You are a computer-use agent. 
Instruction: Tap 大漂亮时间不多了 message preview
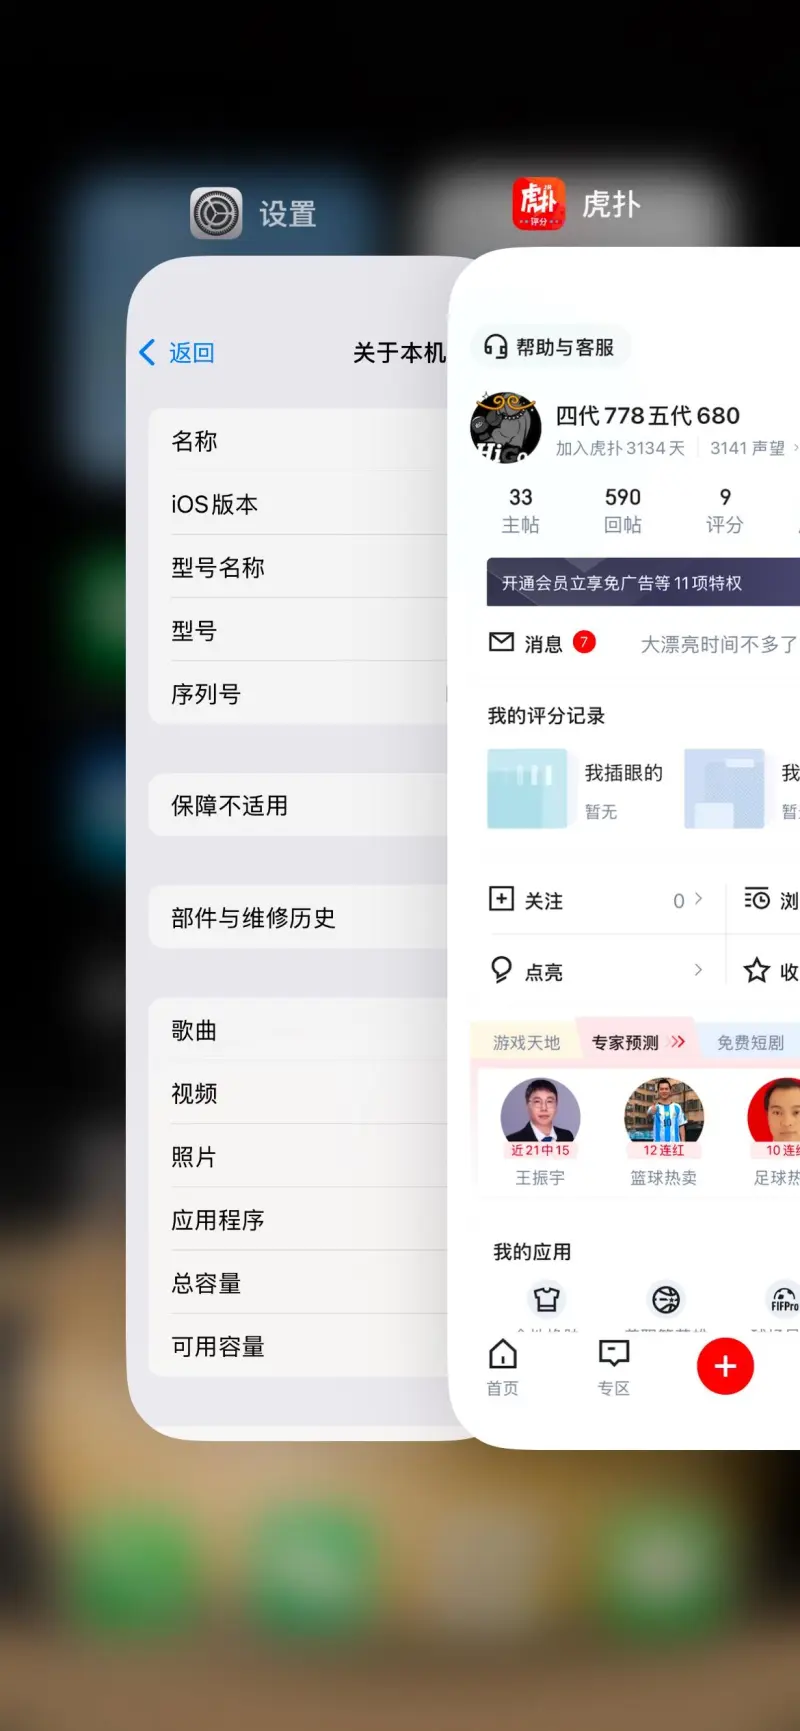click(x=719, y=644)
